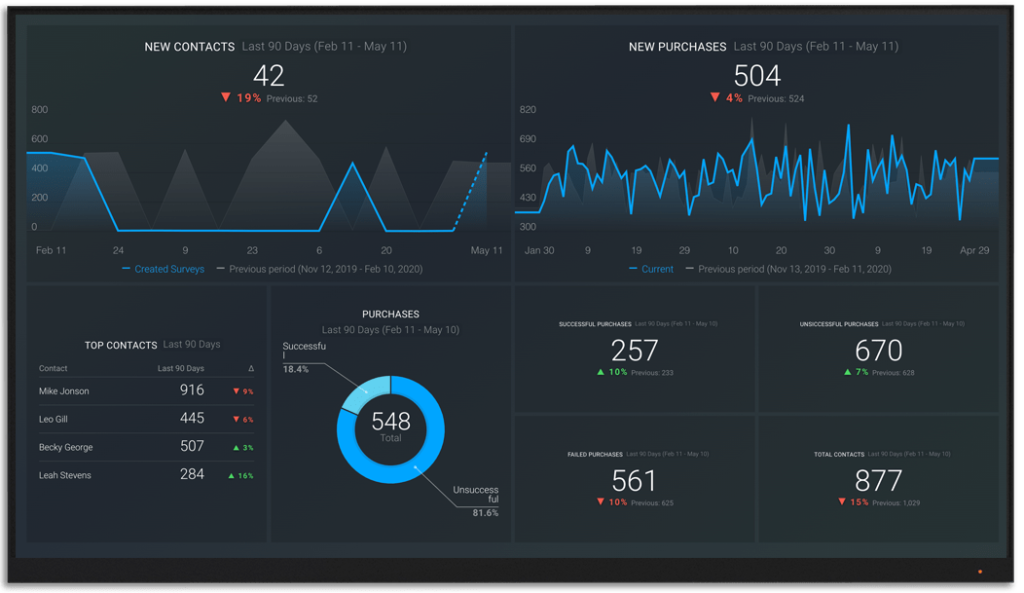Sort by Last 90 Days column header
This screenshot has height=593, width=1024.
[180, 369]
